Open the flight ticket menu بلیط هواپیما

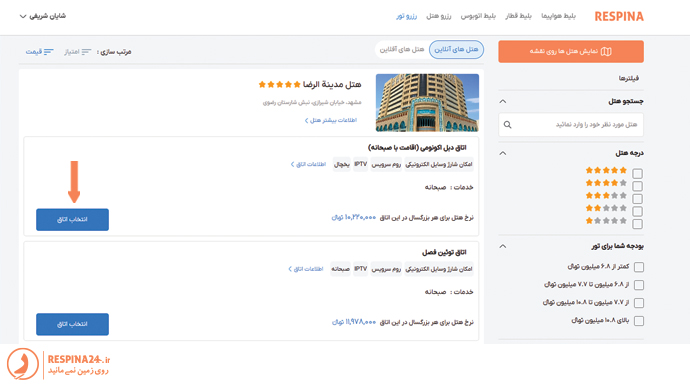(x=558, y=16)
